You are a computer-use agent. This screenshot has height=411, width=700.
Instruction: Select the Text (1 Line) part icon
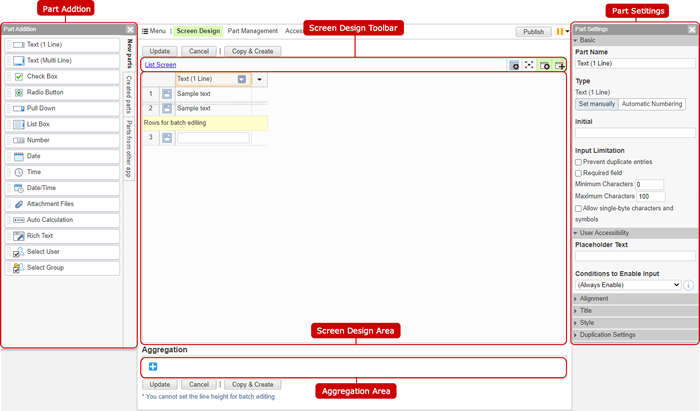tap(19, 45)
